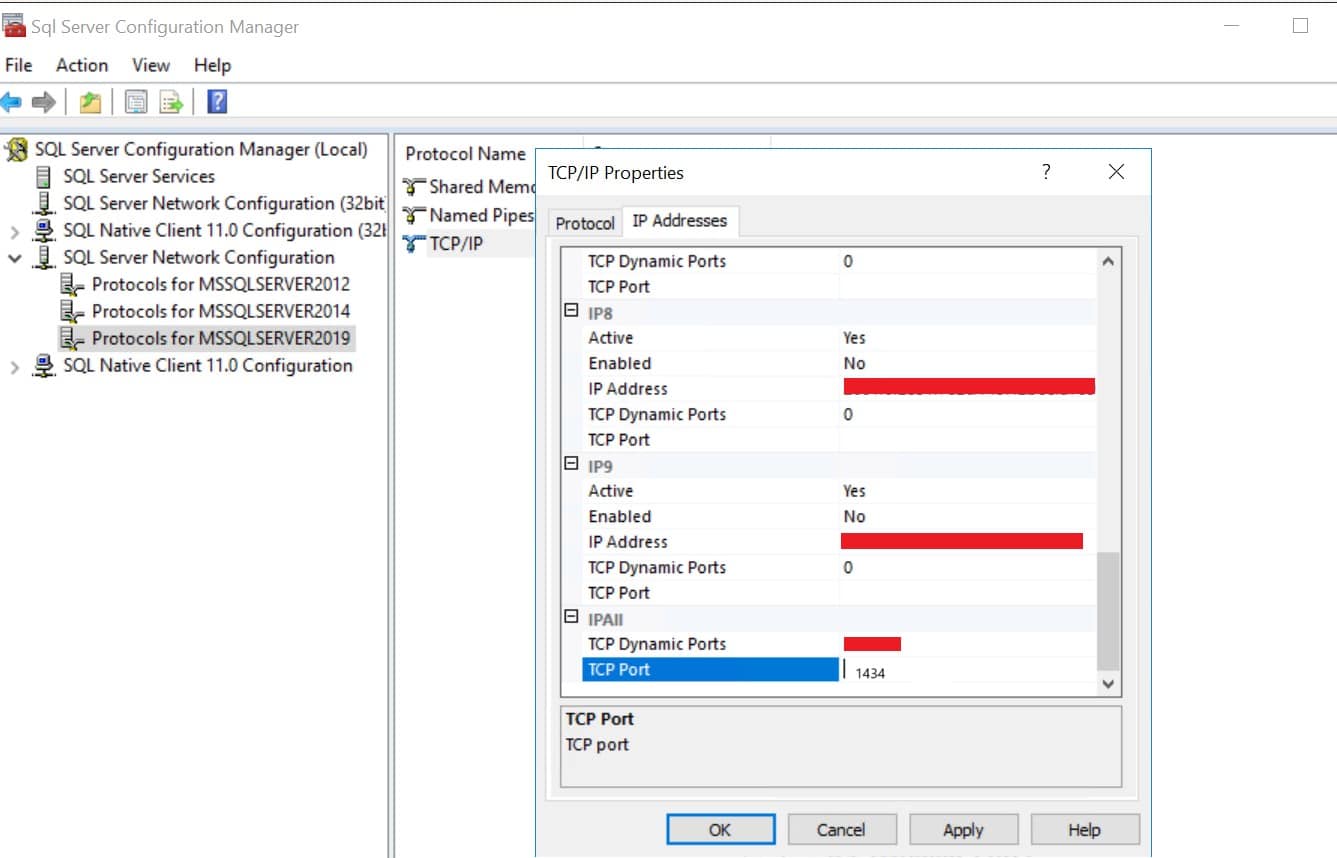
Task: Collapse the IP8 section
Action: point(572,311)
